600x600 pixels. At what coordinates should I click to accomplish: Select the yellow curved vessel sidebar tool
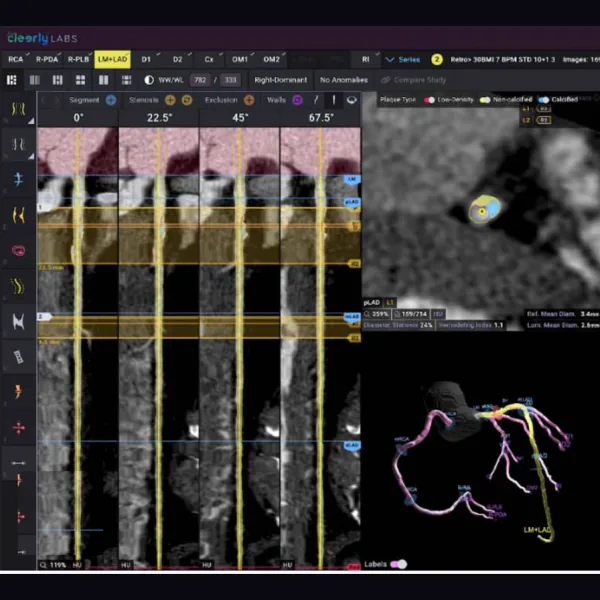[18, 286]
